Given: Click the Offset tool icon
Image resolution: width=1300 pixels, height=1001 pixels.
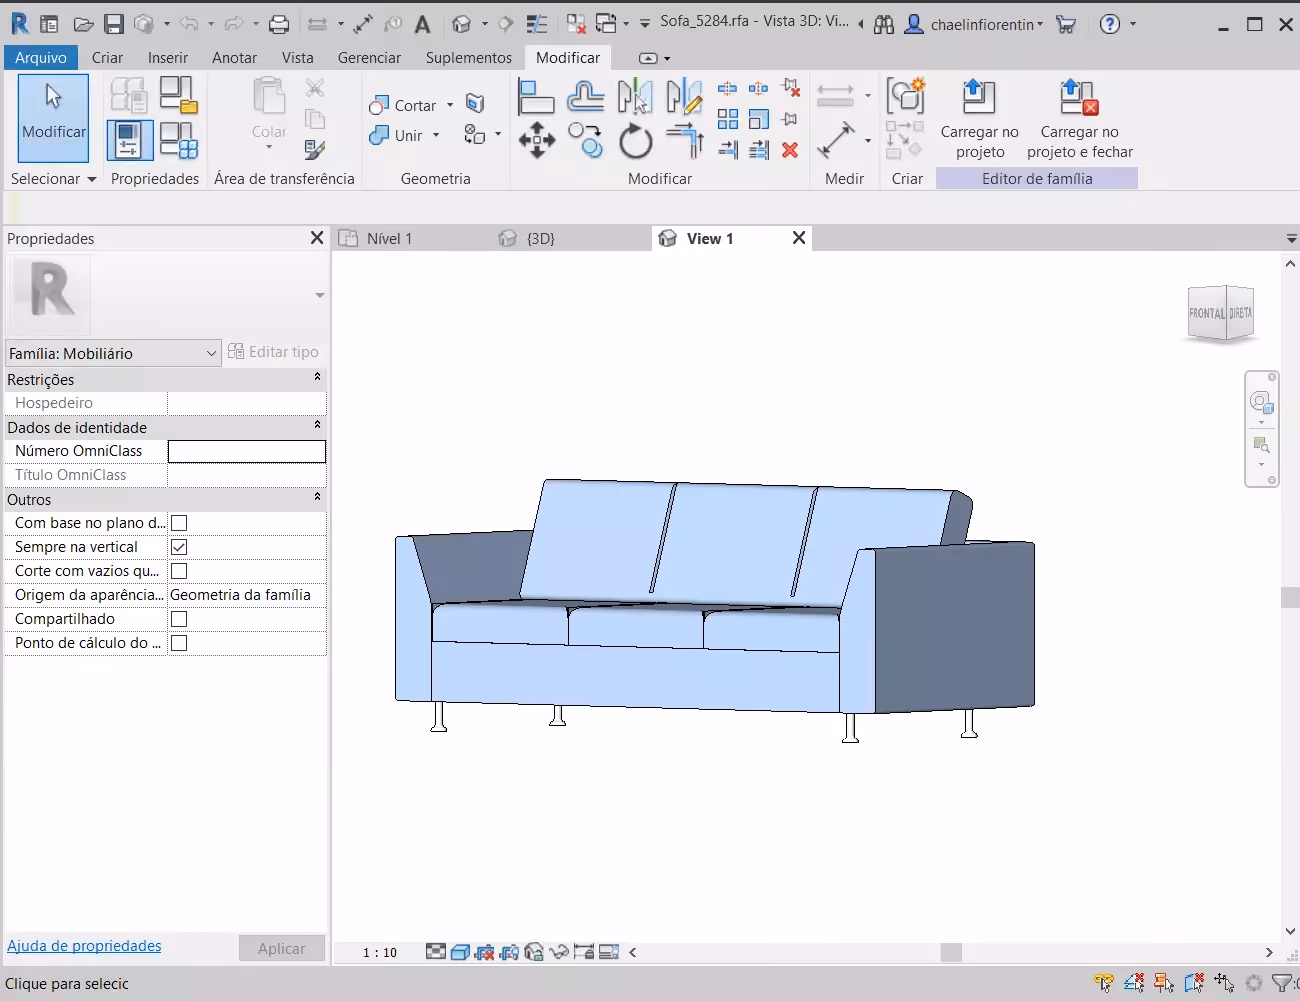Looking at the screenshot, I should 585,96.
